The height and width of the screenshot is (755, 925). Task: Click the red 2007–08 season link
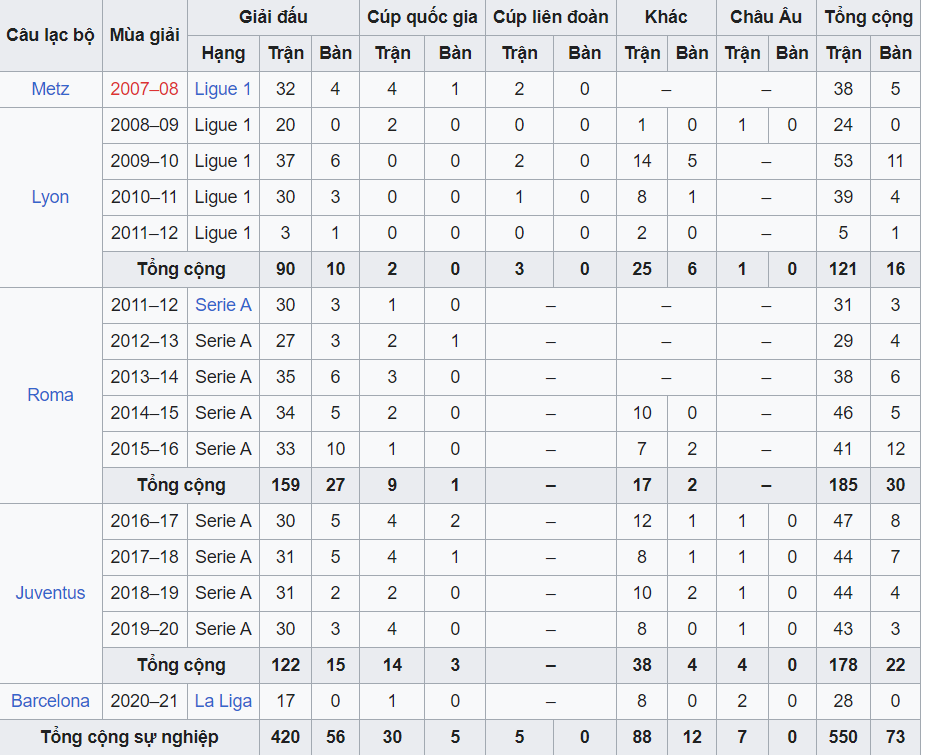click(144, 89)
